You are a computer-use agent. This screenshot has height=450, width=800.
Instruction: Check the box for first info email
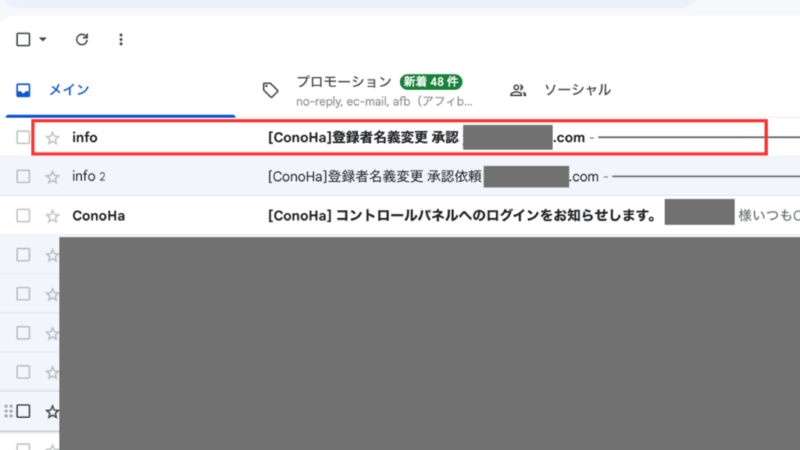pos(23,138)
